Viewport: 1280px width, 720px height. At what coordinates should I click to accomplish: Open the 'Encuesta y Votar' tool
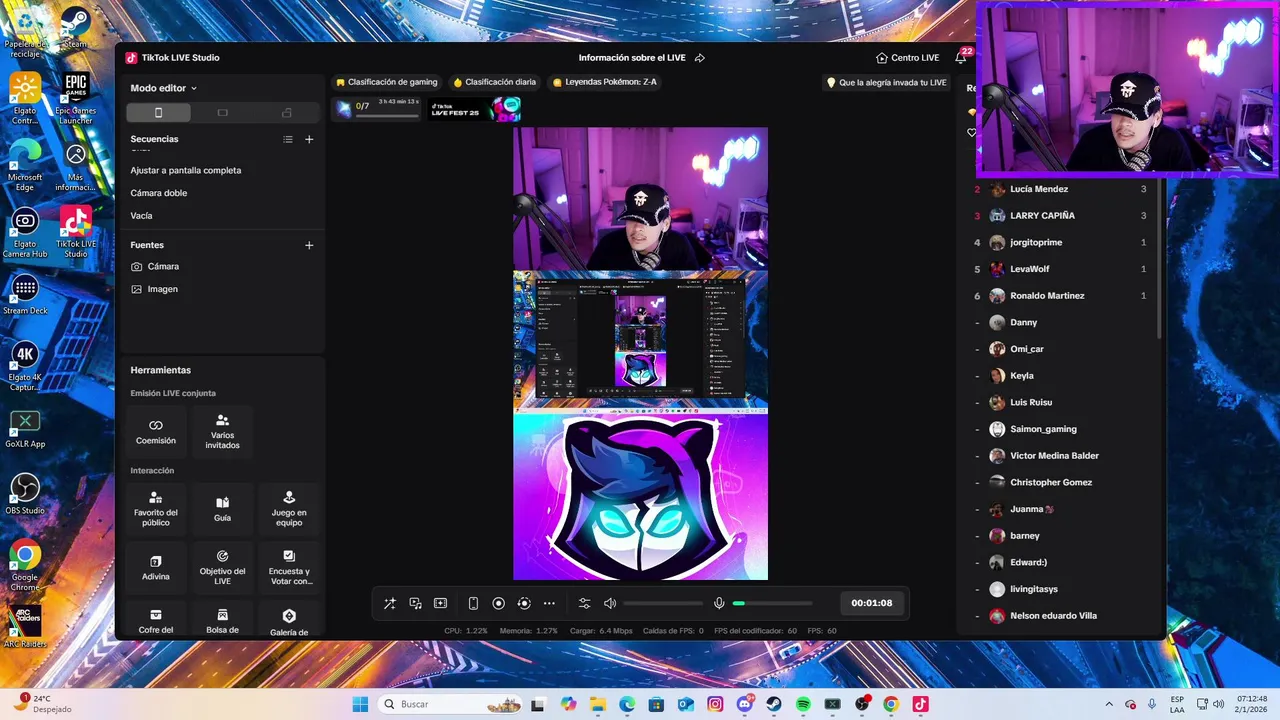pyautogui.click(x=289, y=568)
